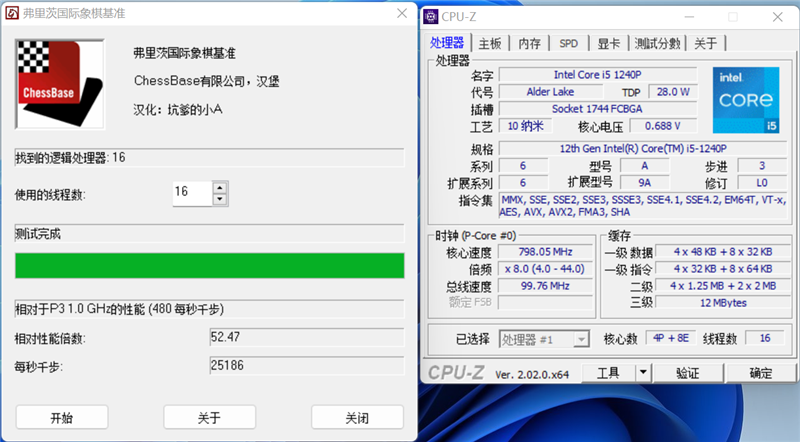
Task: Click the processor name Intel Core i5 1240P
Action: 597,75
